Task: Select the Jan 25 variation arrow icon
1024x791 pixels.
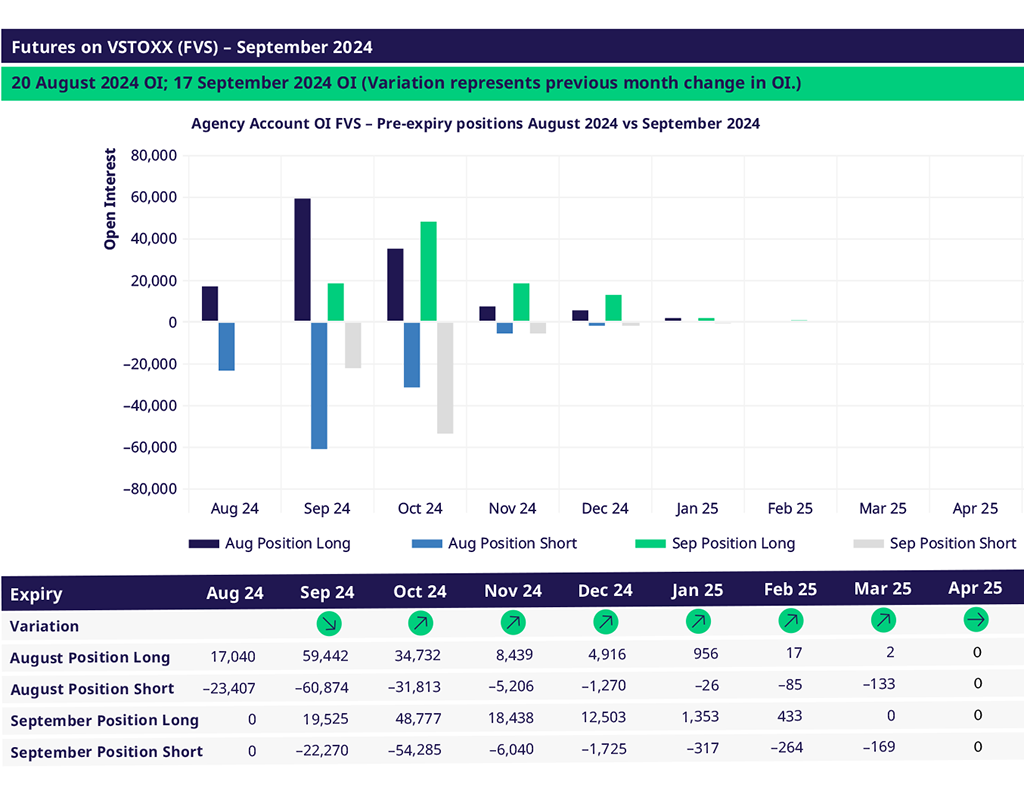Action: [x=698, y=622]
